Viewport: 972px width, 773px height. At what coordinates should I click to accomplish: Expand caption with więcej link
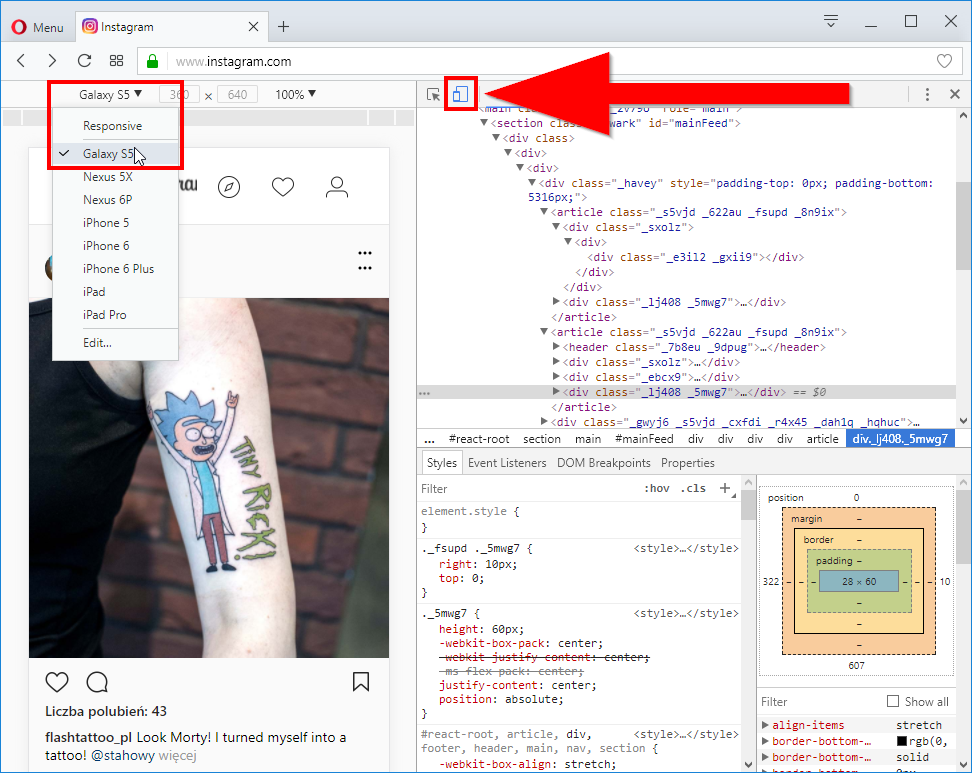[177, 756]
